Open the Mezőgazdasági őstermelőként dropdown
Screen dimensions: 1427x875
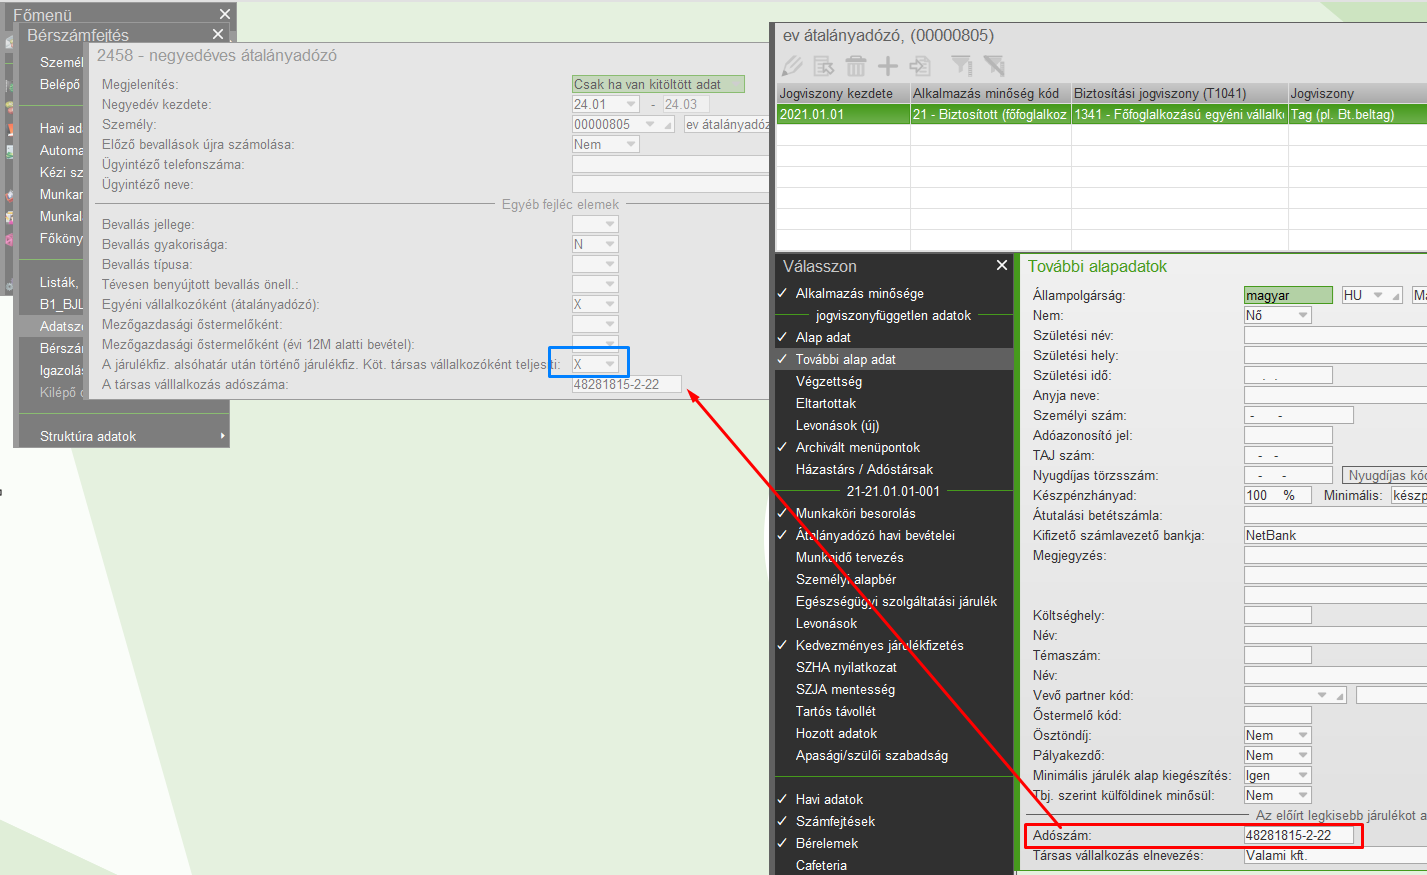[610, 324]
